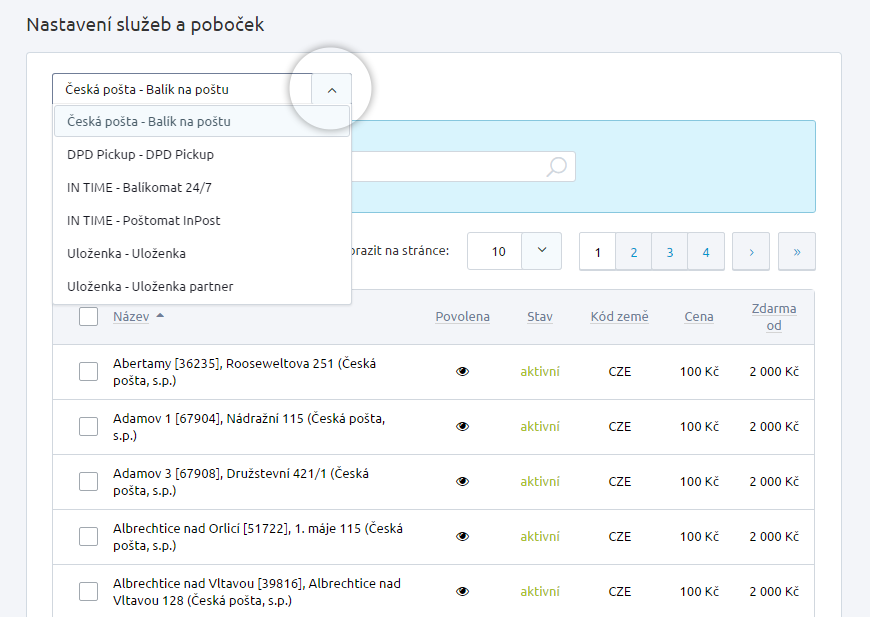Open page 1 of the list
This screenshot has width=870, height=617.
click(x=598, y=252)
